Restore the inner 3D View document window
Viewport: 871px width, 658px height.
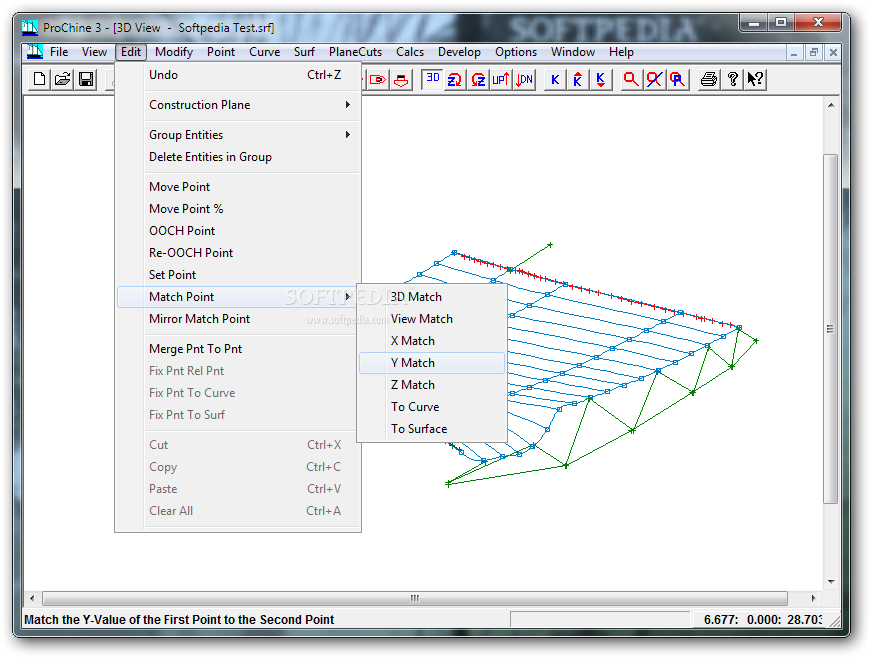[x=814, y=53]
